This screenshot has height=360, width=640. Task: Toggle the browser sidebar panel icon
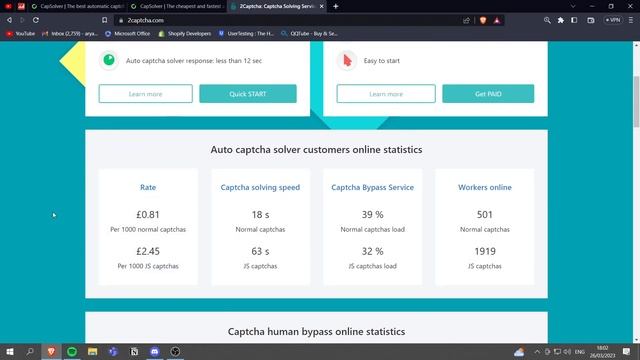tap(574, 20)
